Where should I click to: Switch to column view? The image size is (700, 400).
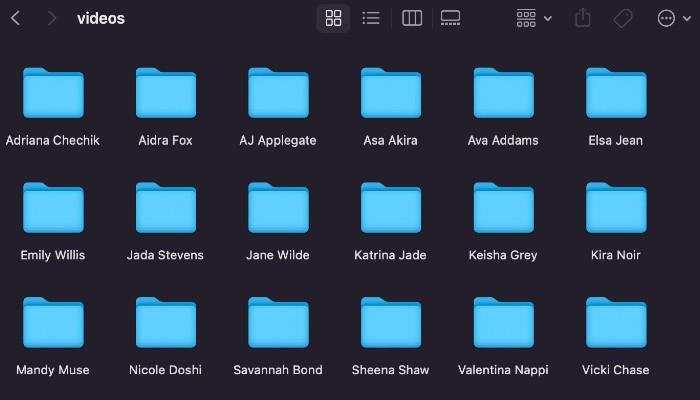tap(412, 18)
